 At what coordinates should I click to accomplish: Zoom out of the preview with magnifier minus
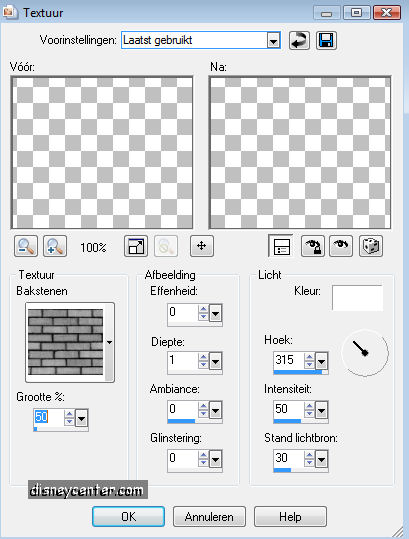pos(26,246)
